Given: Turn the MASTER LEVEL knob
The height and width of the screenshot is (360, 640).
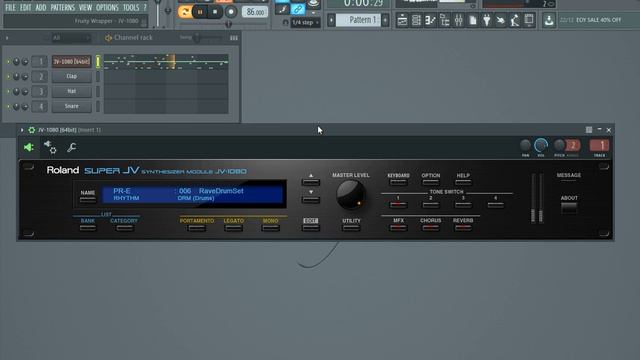Looking at the screenshot, I should point(351,195).
